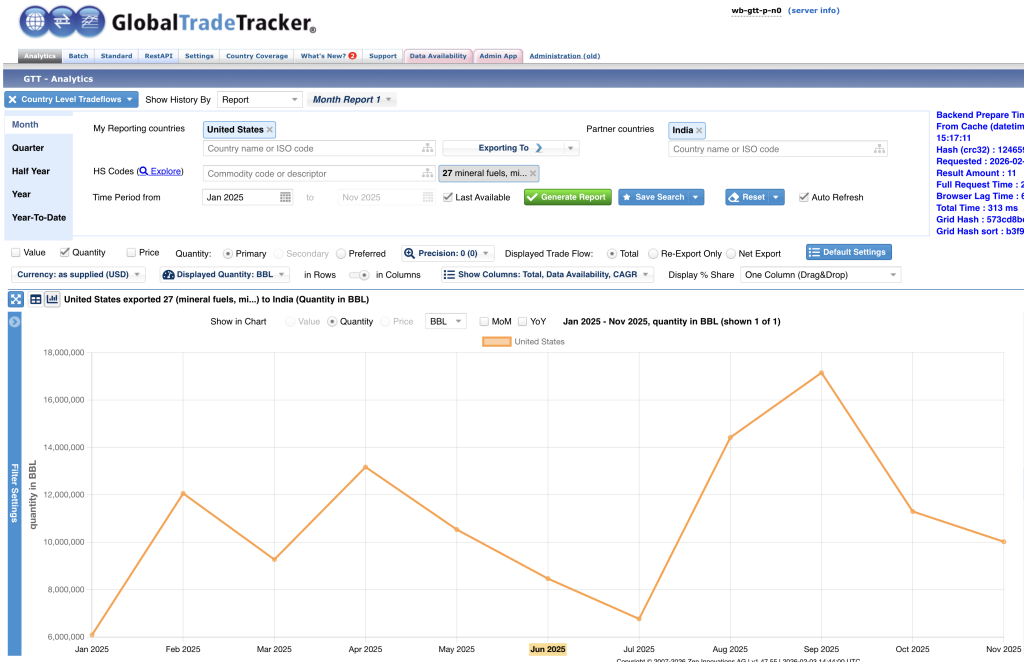
Task: Switch to table grid view icon
Action: tap(35, 299)
